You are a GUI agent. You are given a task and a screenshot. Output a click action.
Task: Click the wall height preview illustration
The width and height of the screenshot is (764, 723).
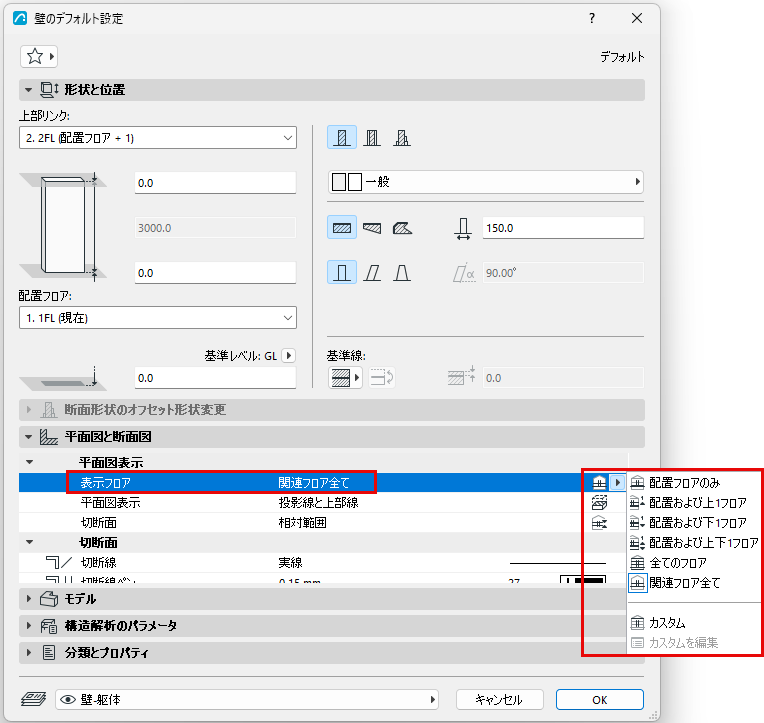coord(63,227)
